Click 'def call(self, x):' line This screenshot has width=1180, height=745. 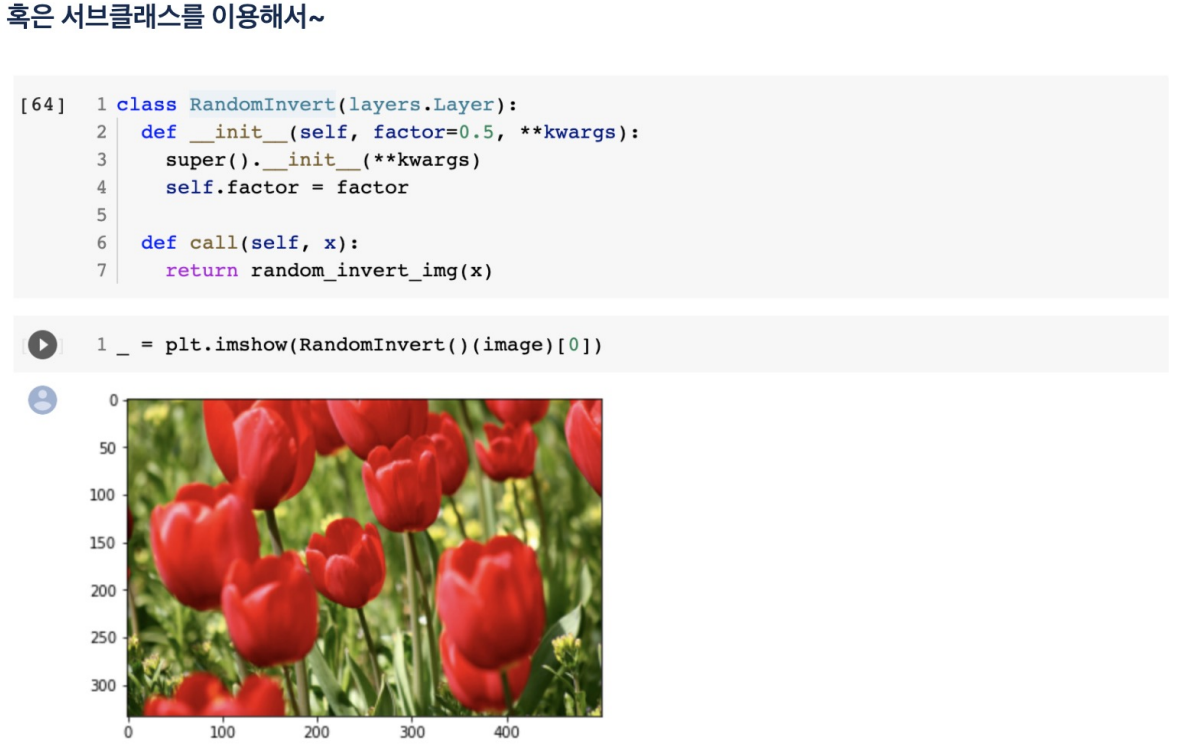[x=250, y=242]
